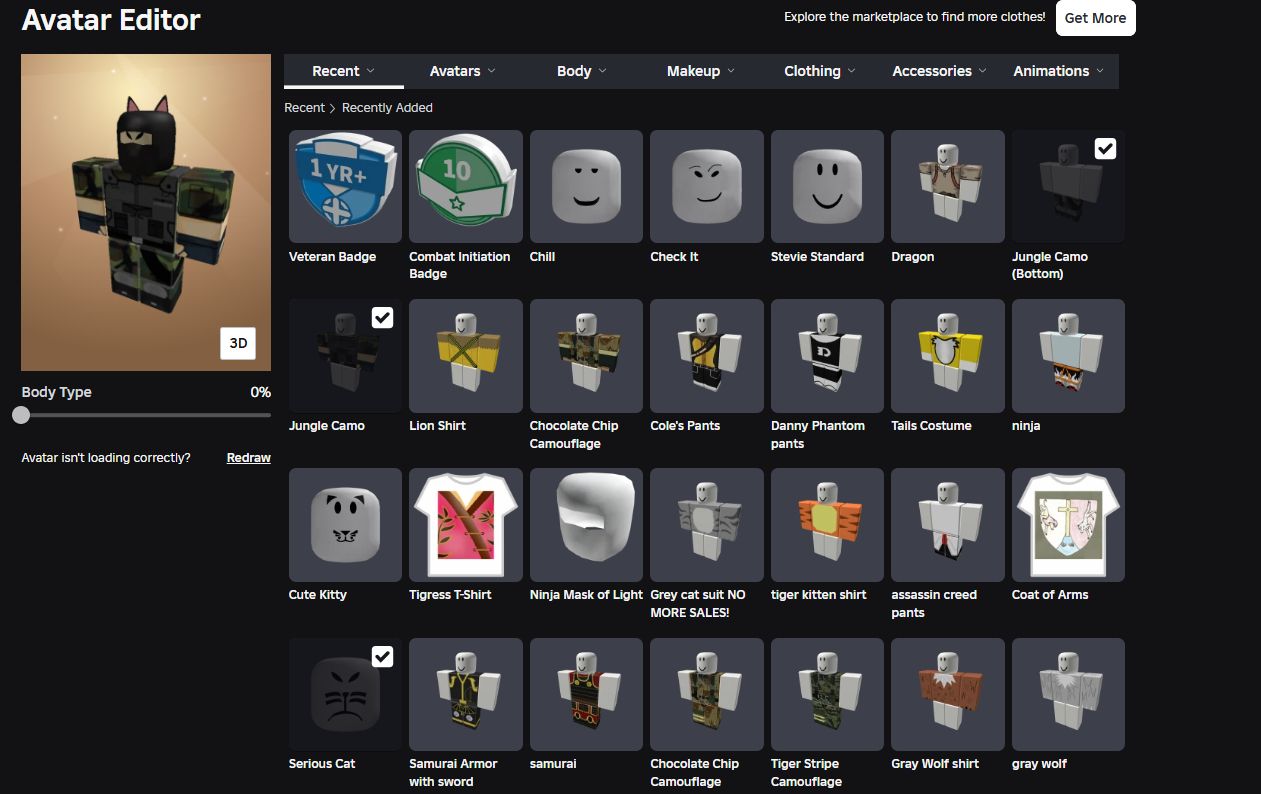Toggle the 3D avatar view button
The width and height of the screenshot is (1261, 794).
click(x=238, y=343)
